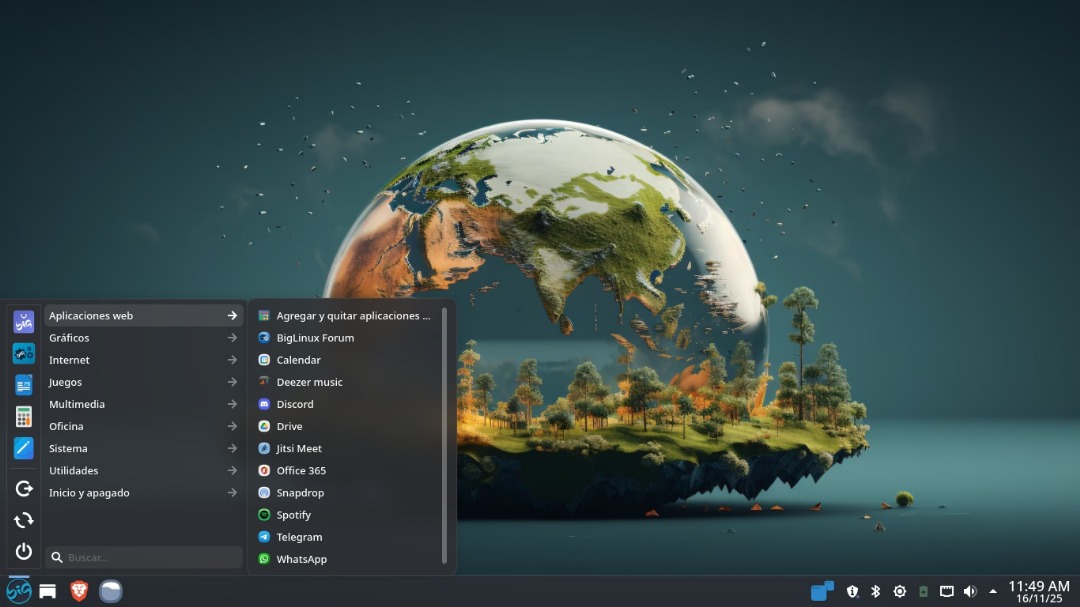Expand the Internet category arrow

pos(232,360)
